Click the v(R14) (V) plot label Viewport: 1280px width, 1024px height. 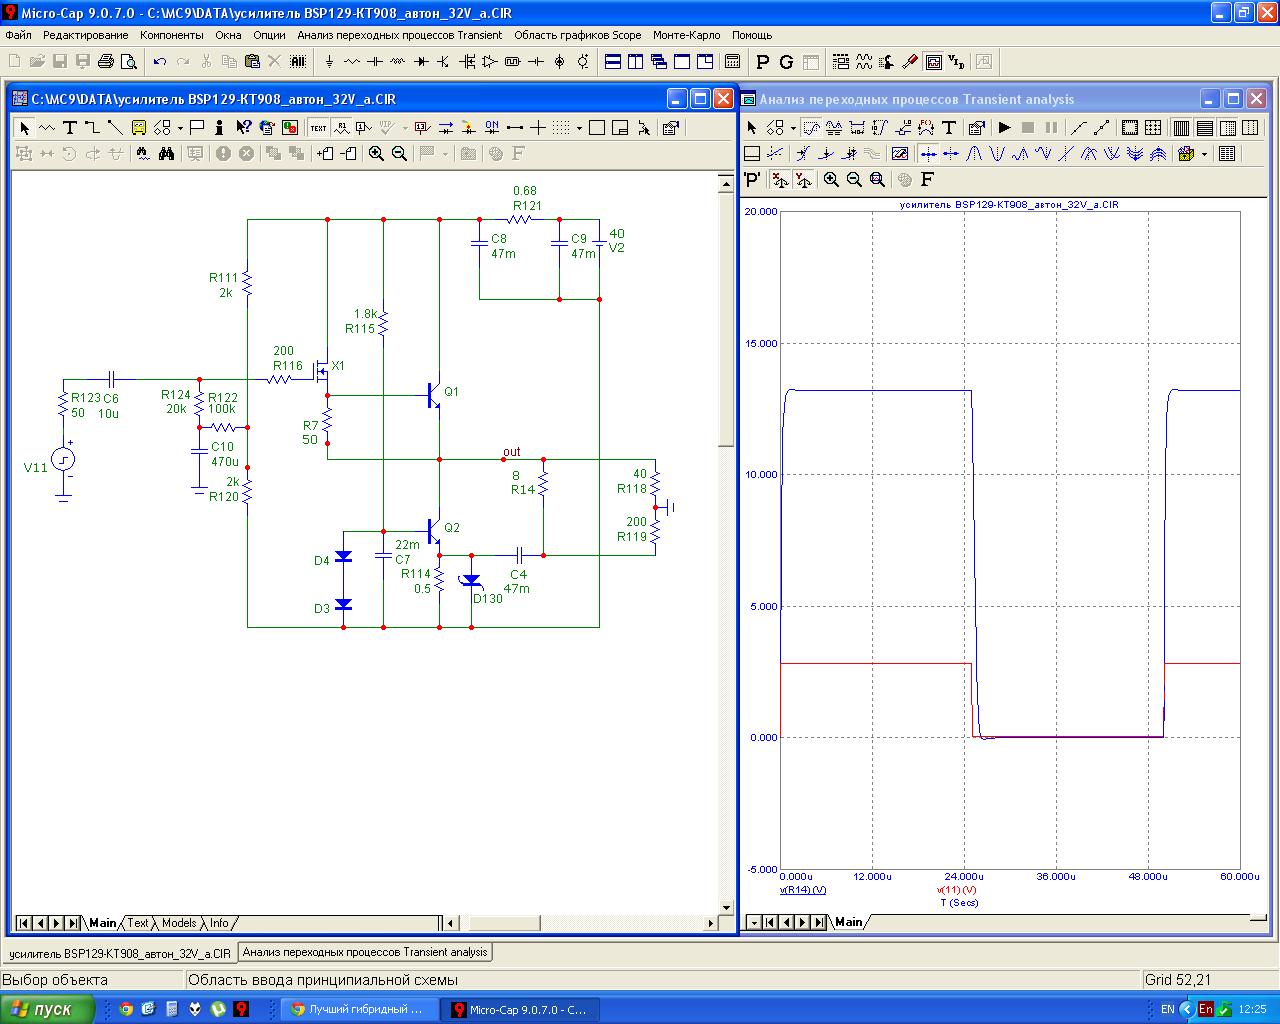(802, 889)
